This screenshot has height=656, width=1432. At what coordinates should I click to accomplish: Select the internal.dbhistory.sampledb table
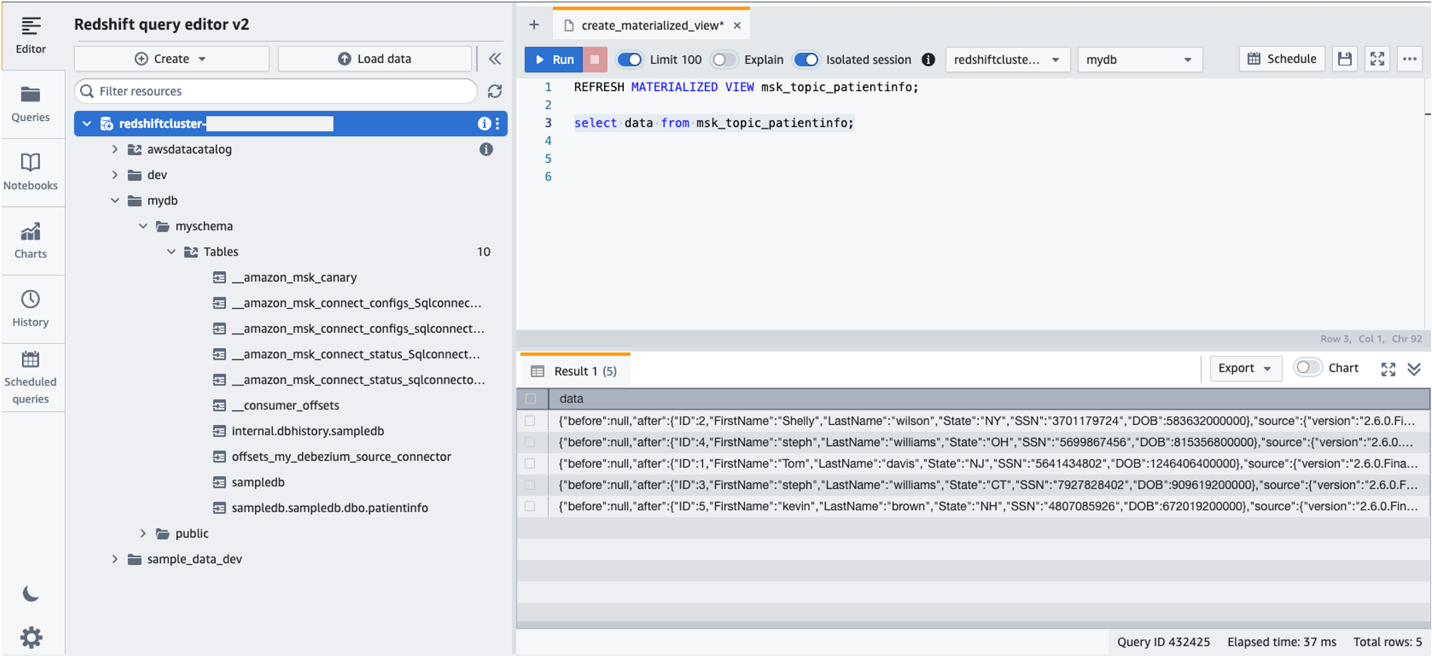point(308,431)
